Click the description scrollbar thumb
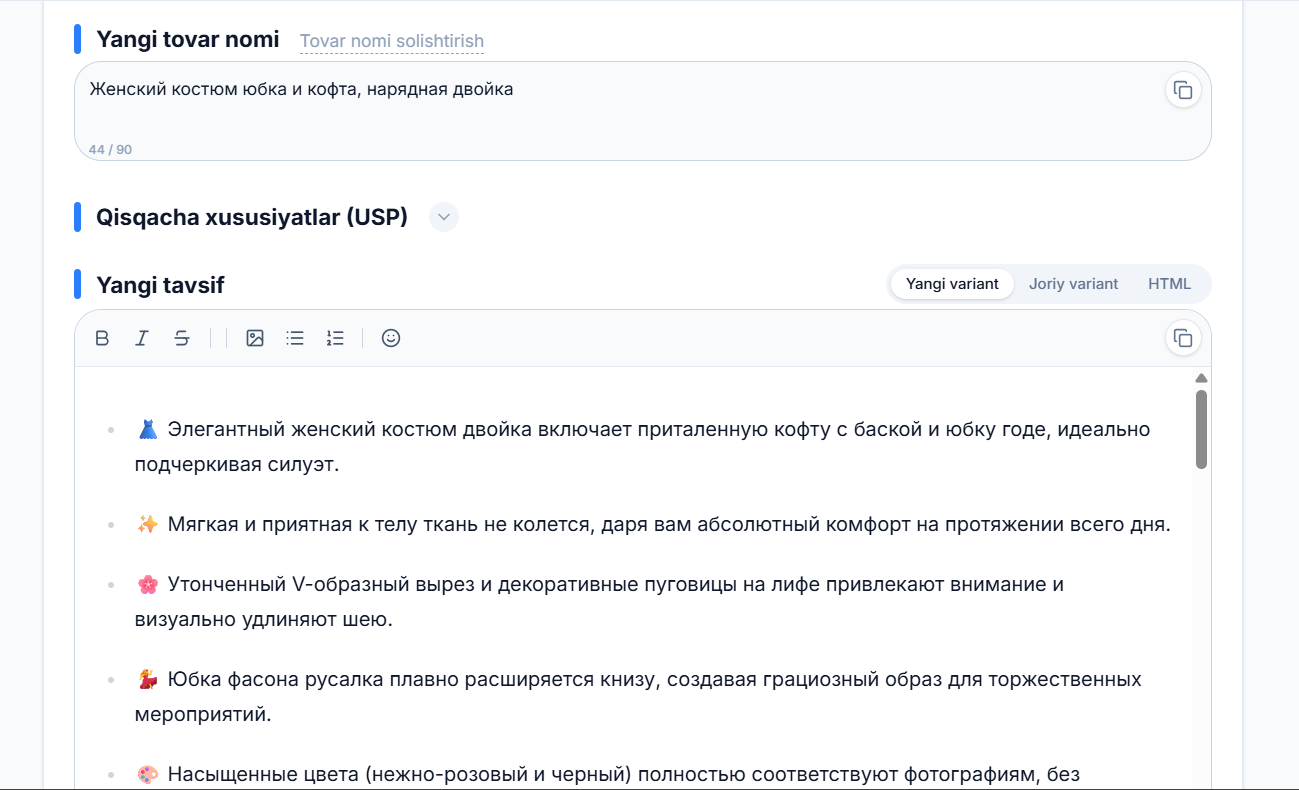 pyautogui.click(x=1201, y=429)
